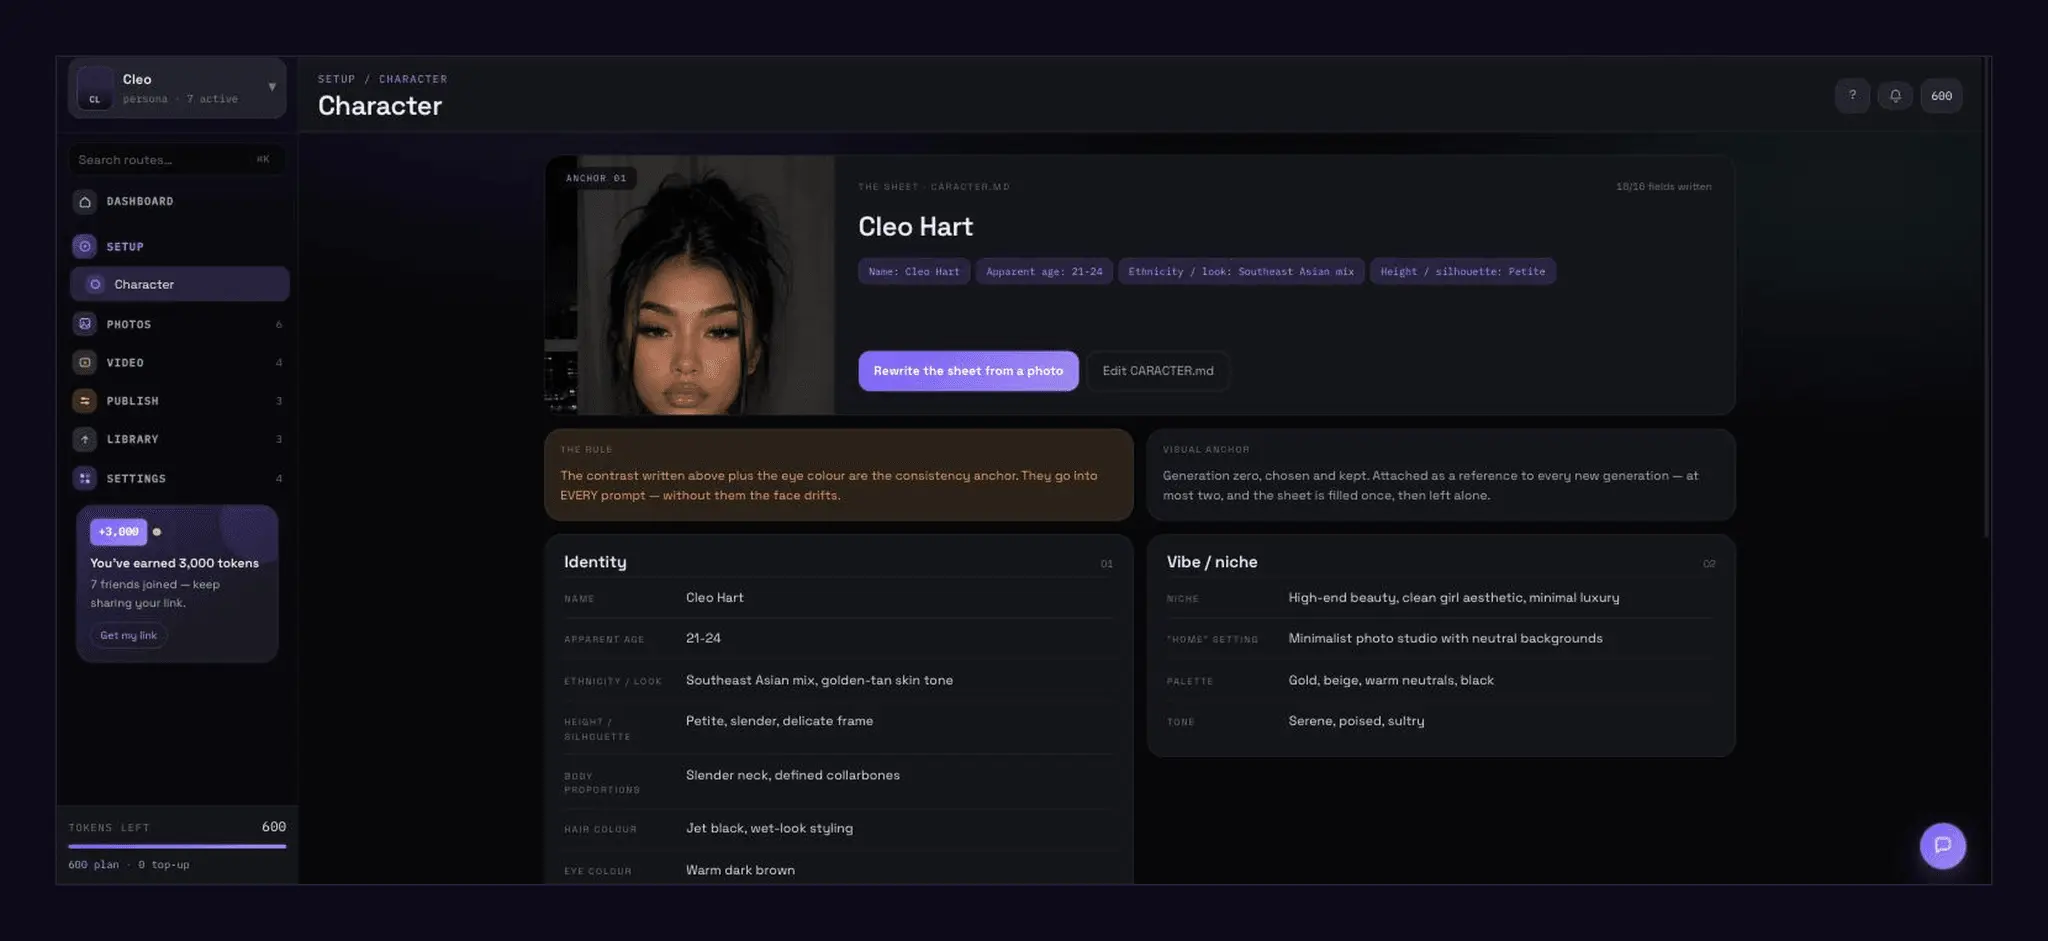The height and width of the screenshot is (941, 2048).
Task: Open the Photos section icon
Action: (x=85, y=324)
